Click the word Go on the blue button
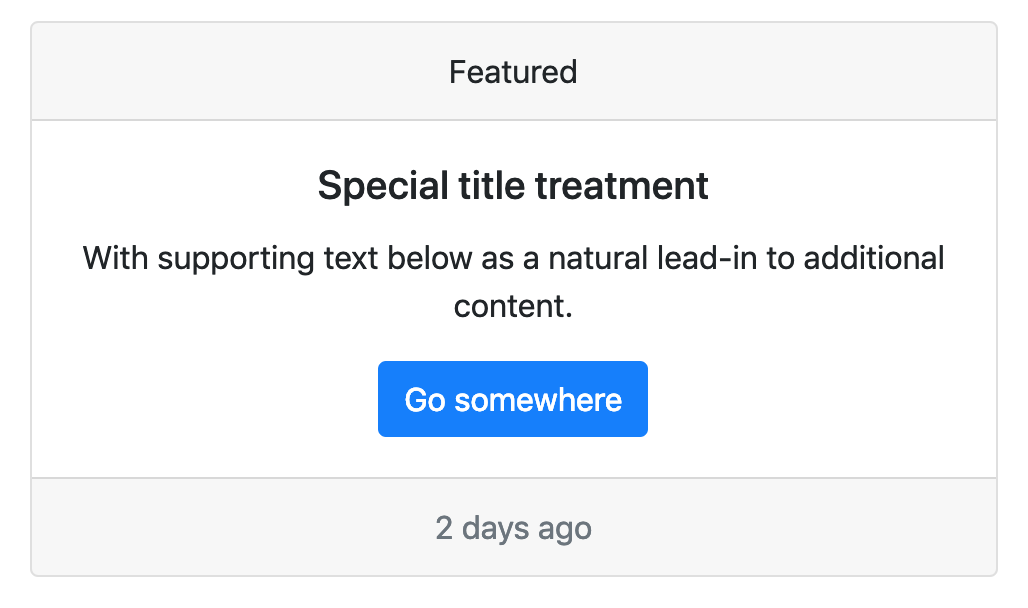The height and width of the screenshot is (608, 1028). 425,400
